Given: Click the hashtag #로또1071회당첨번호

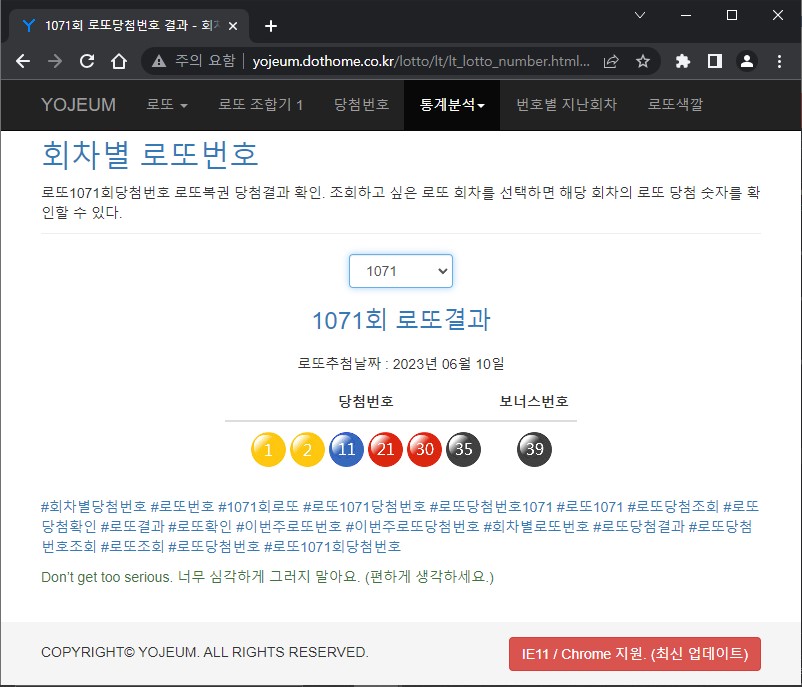Looking at the screenshot, I should [332, 546].
